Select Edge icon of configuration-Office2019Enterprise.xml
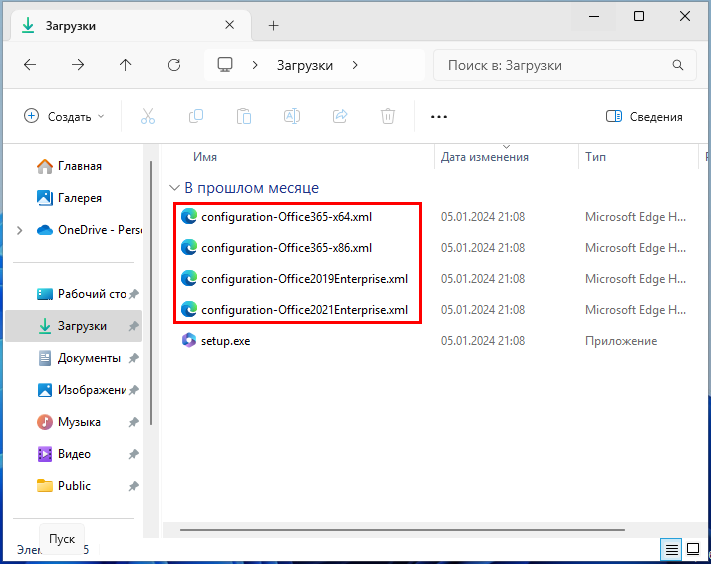 tap(189, 278)
